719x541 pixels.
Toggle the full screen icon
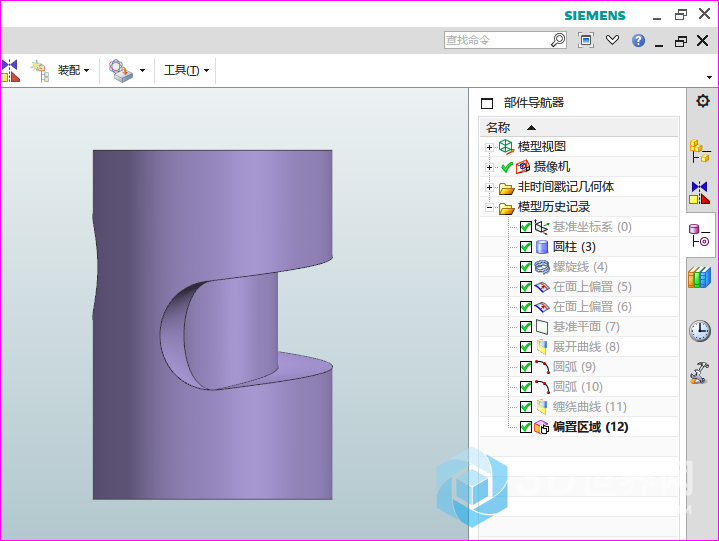click(586, 40)
